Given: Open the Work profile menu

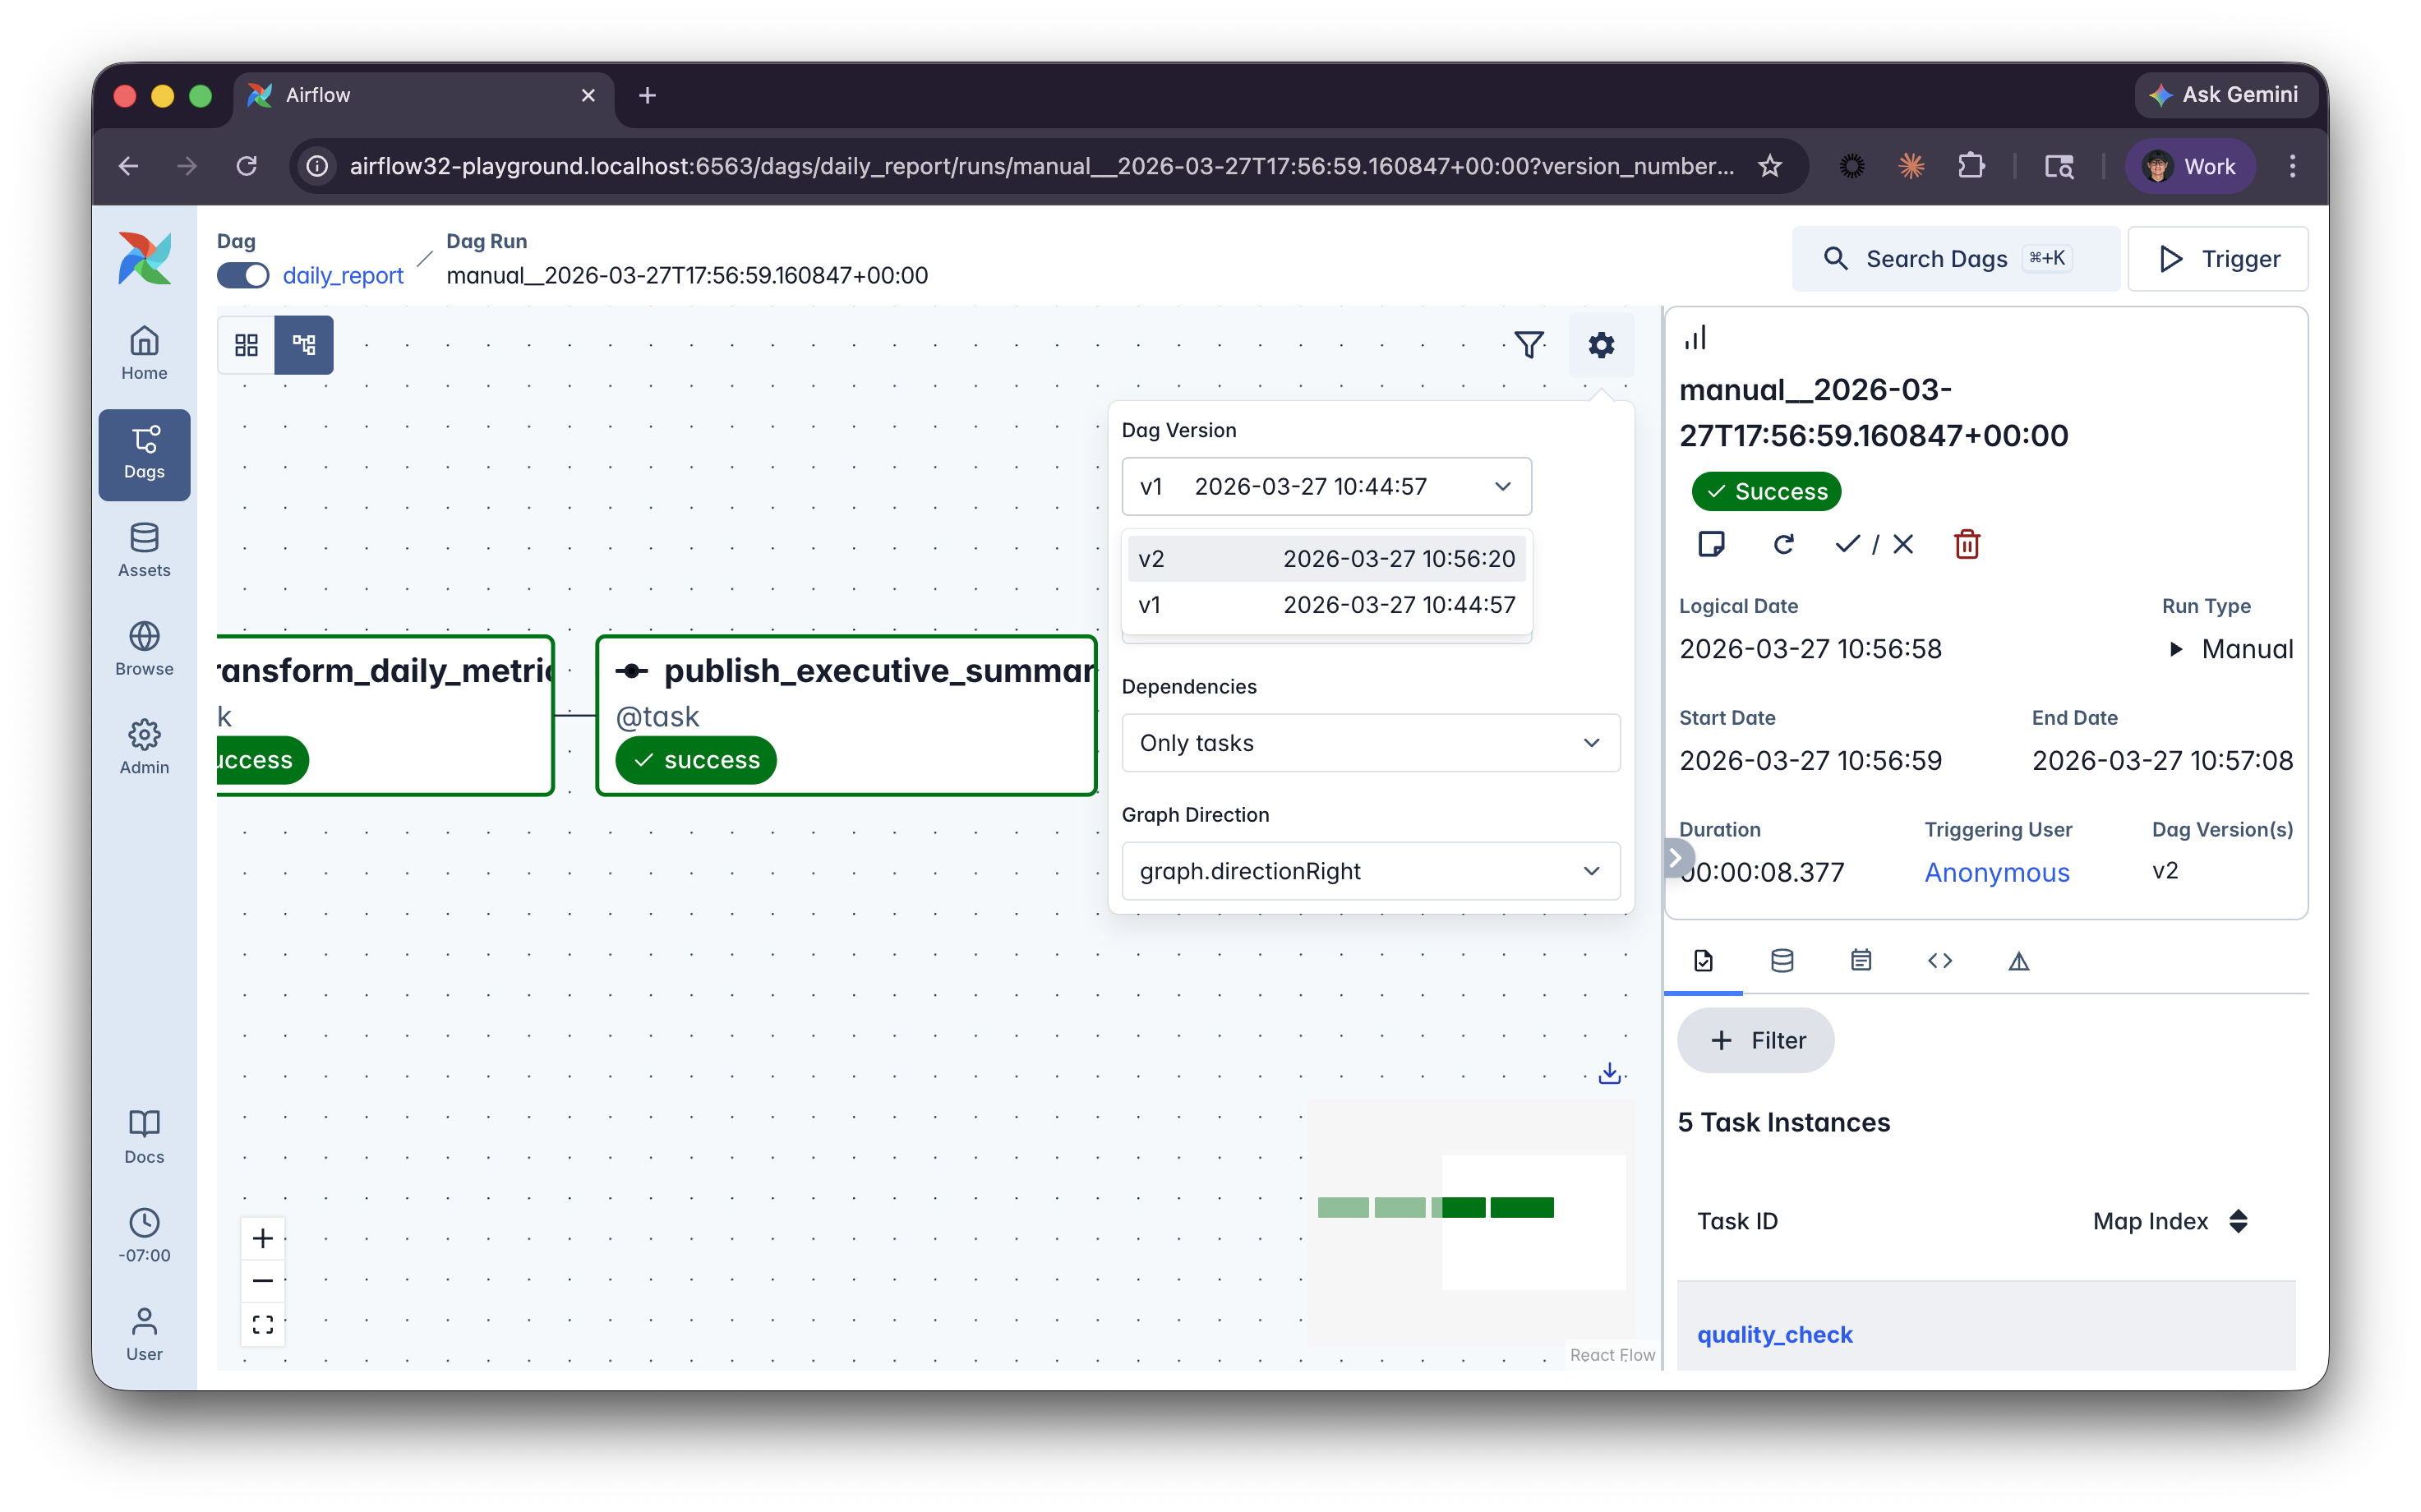Looking at the screenshot, I should [x=2190, y=166].
